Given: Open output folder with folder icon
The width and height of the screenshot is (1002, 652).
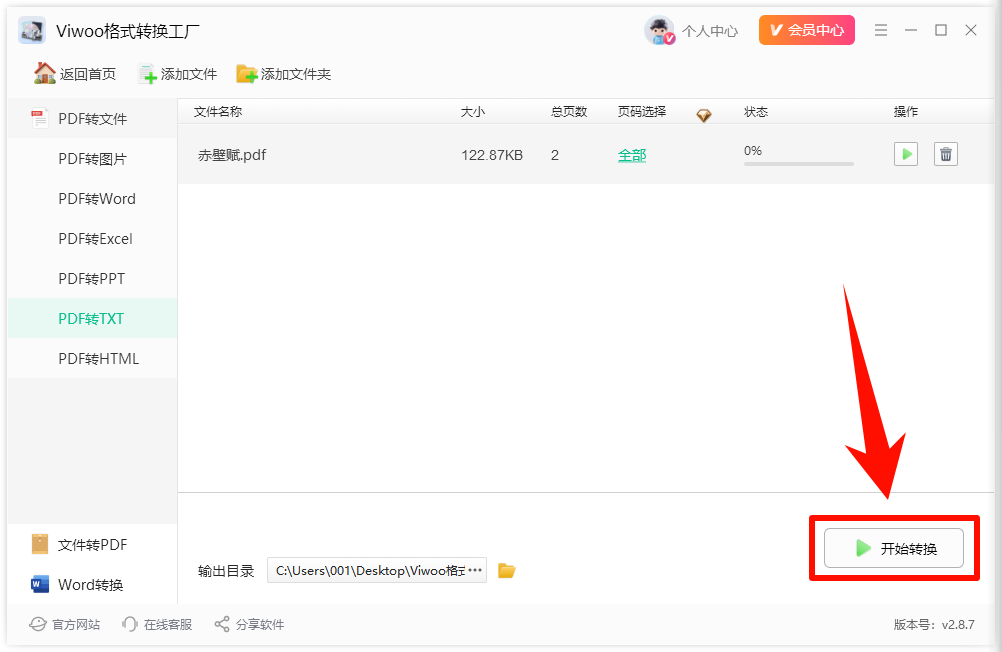Looking at the screenshot, I should click(x=507, y=570).
